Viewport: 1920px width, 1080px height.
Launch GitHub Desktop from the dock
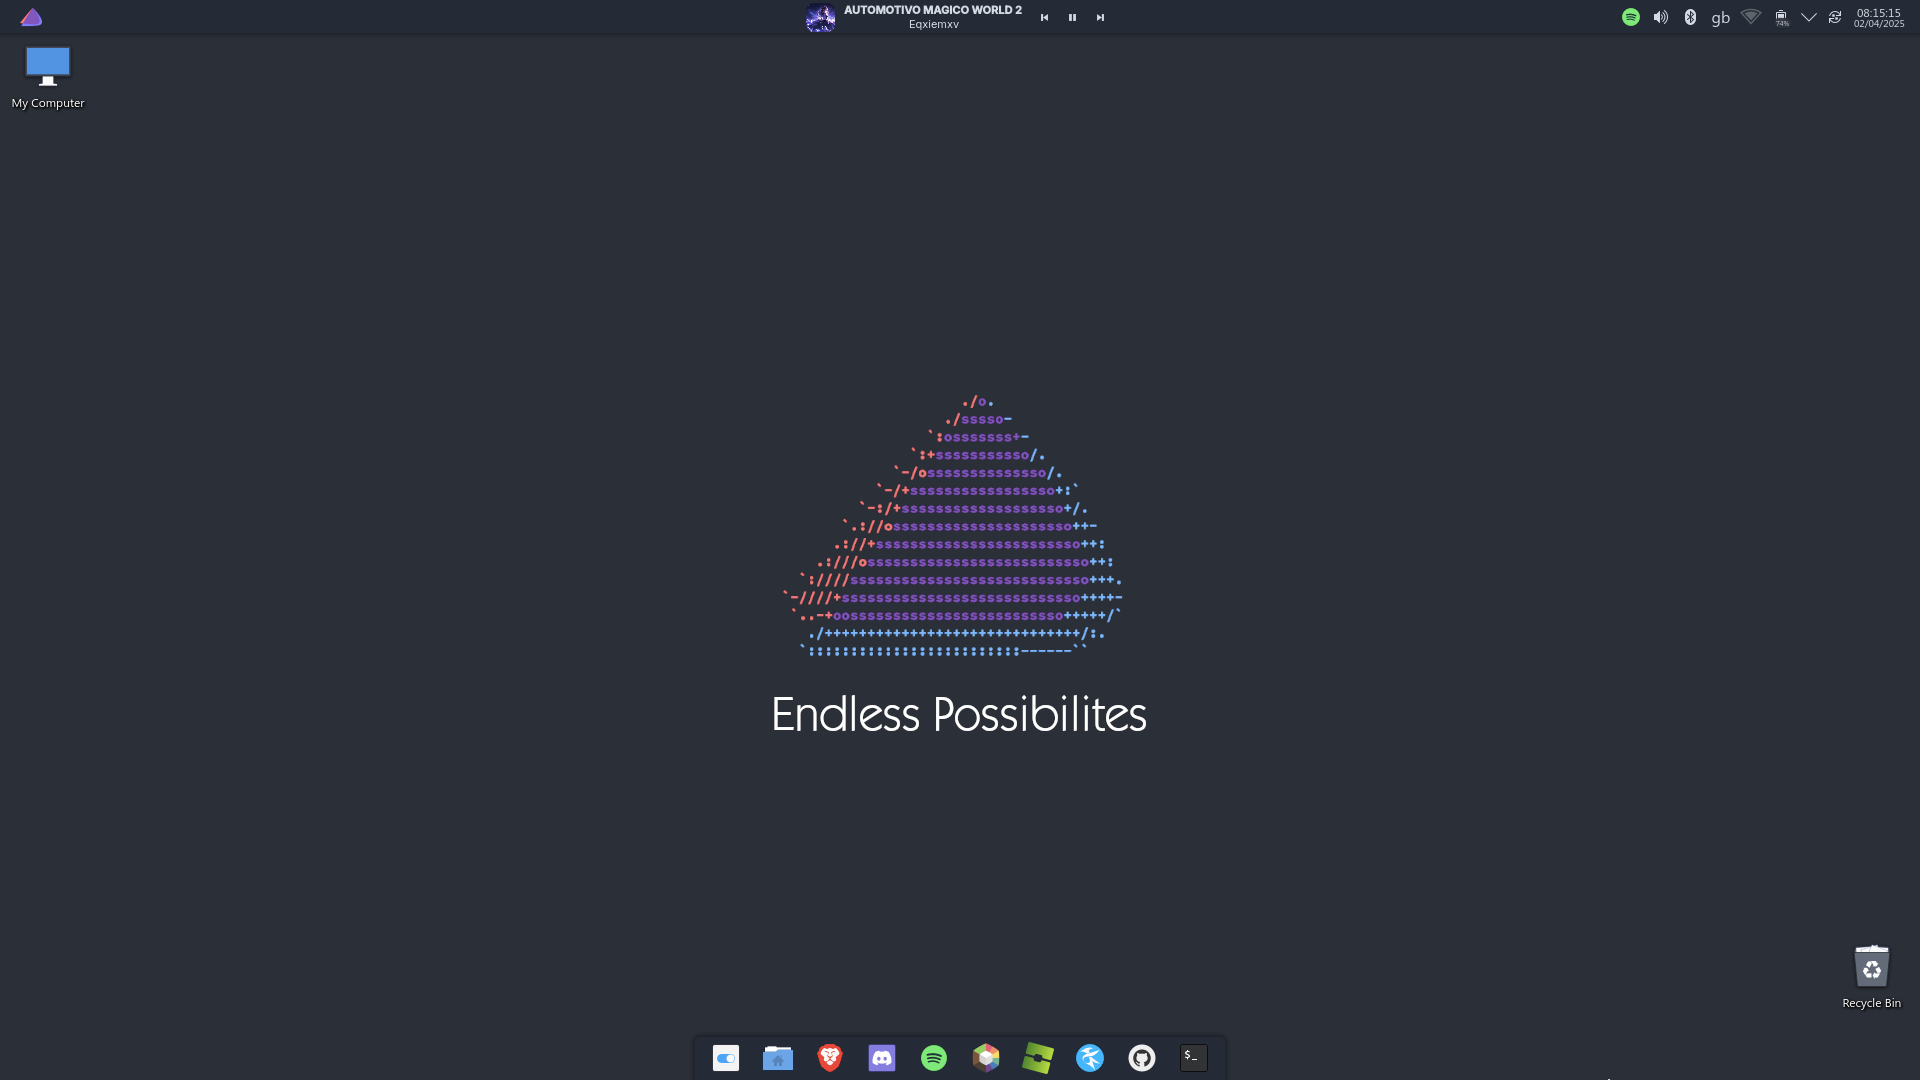1142,1058
